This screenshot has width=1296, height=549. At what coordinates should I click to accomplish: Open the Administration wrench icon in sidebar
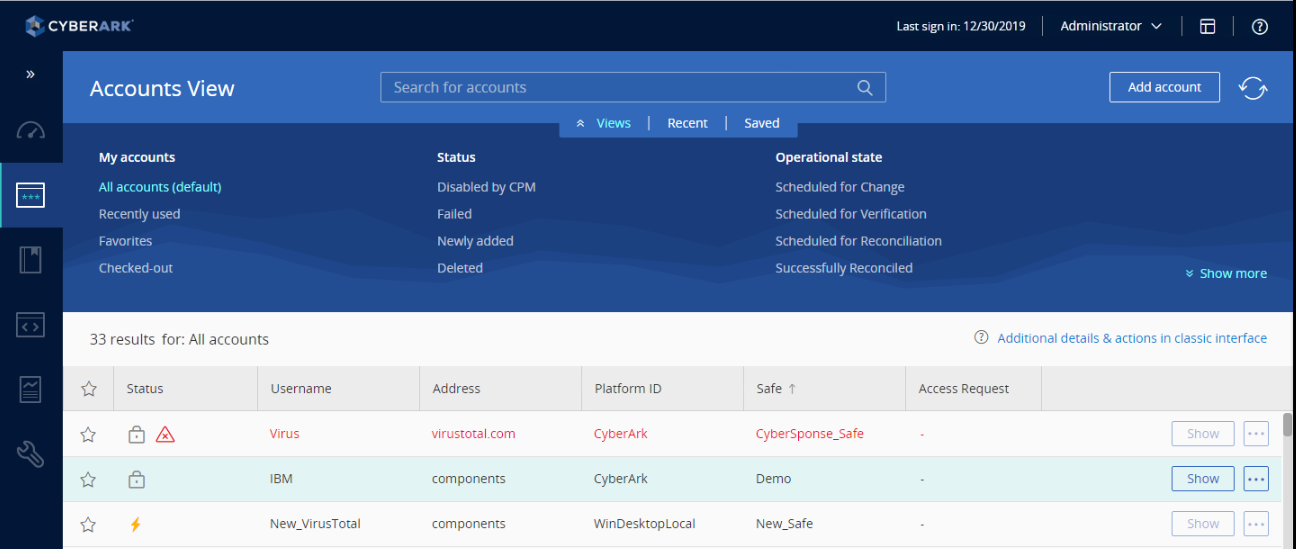[x=31, y=454]
